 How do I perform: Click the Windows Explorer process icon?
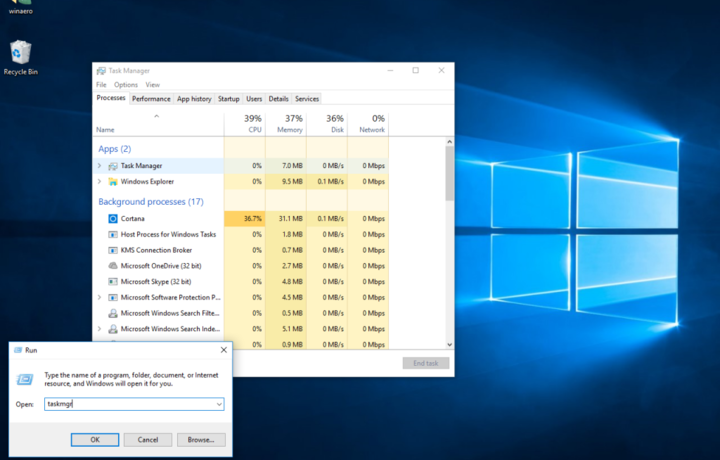[x=112, y=181]
